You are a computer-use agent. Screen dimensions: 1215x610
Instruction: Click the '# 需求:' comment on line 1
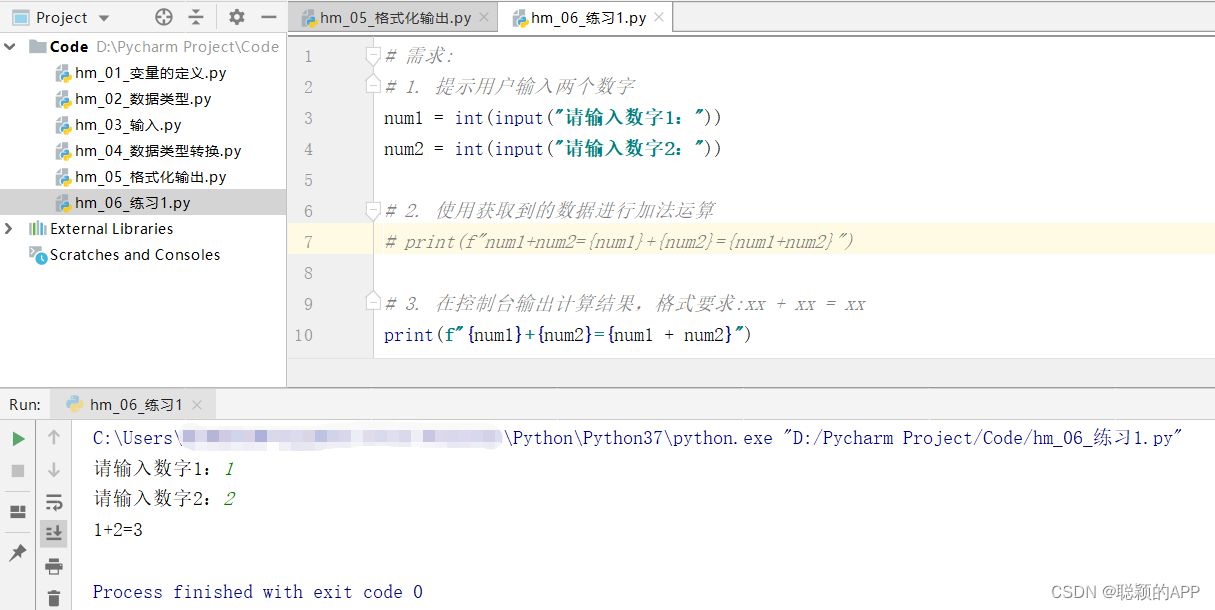point(419,56)
